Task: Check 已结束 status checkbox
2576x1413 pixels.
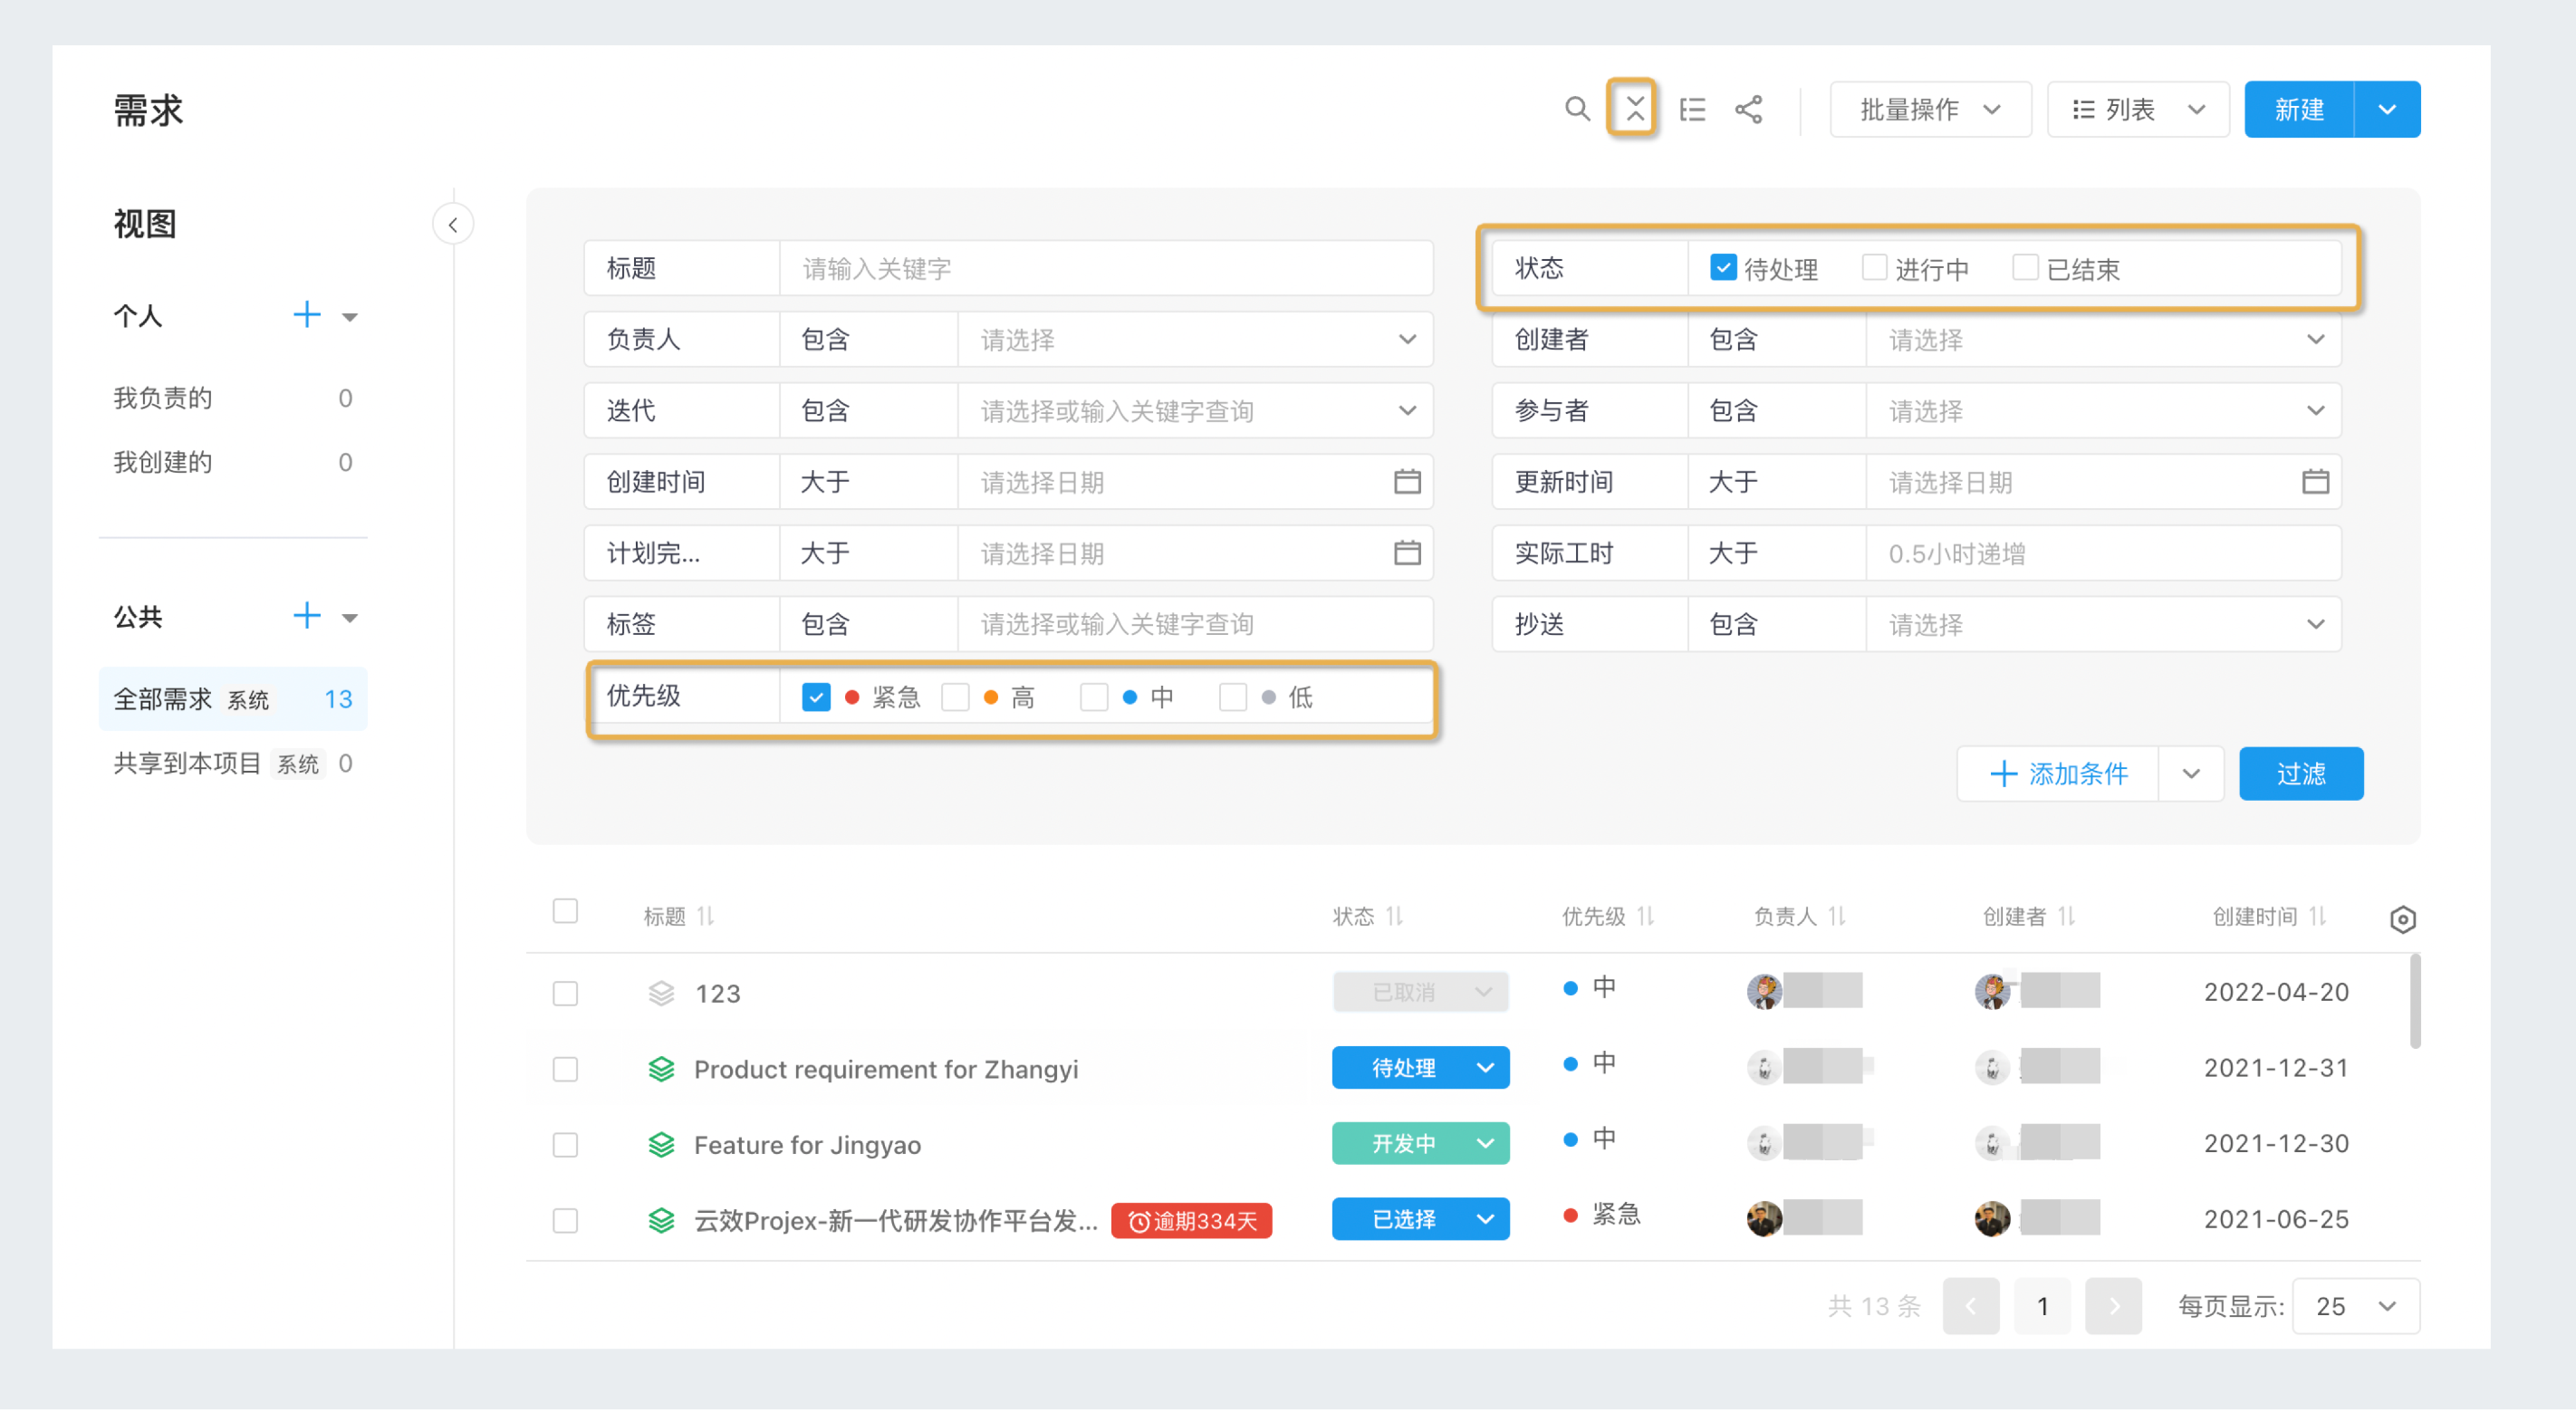Action: tap(2025, 267)
